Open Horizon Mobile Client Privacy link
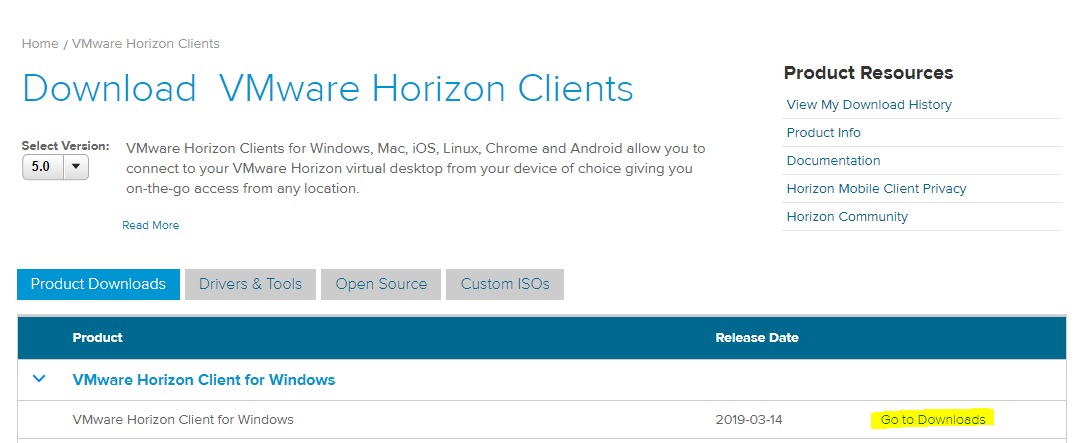The height and width of the screenshot is (443, 1076). 876,189
